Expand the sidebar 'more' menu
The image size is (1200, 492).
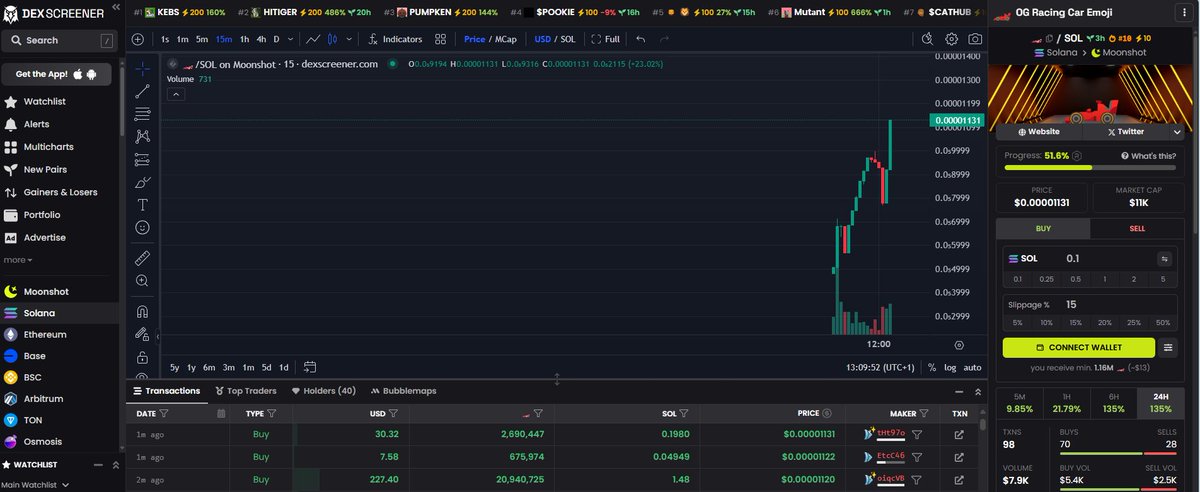click(x=17, y=260)
